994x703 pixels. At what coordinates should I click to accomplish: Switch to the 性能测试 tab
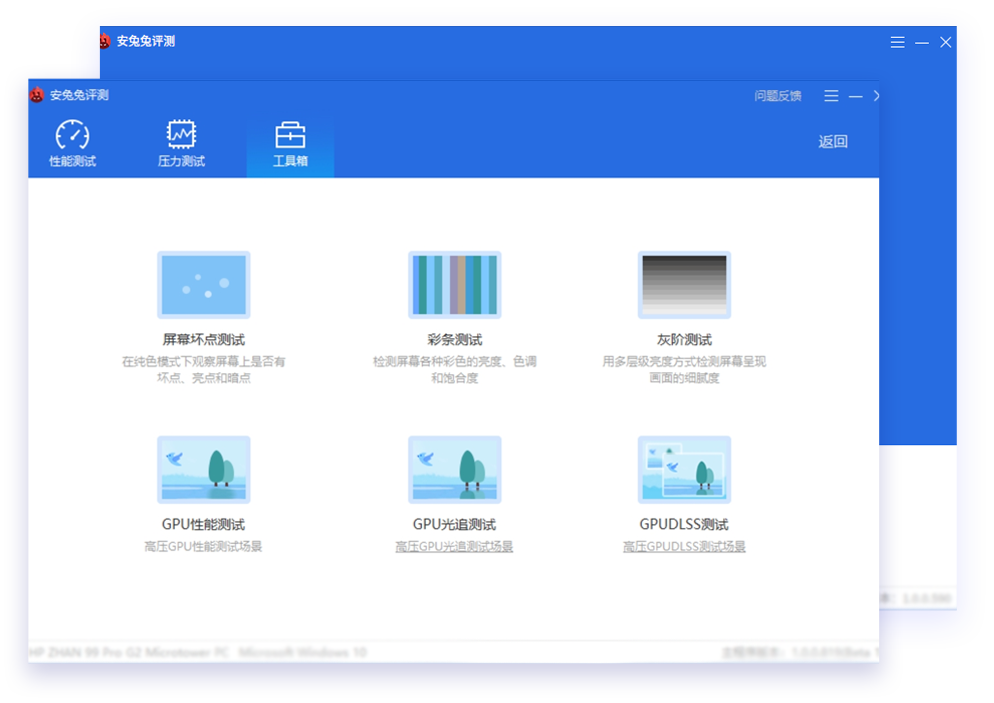point(73,145)
